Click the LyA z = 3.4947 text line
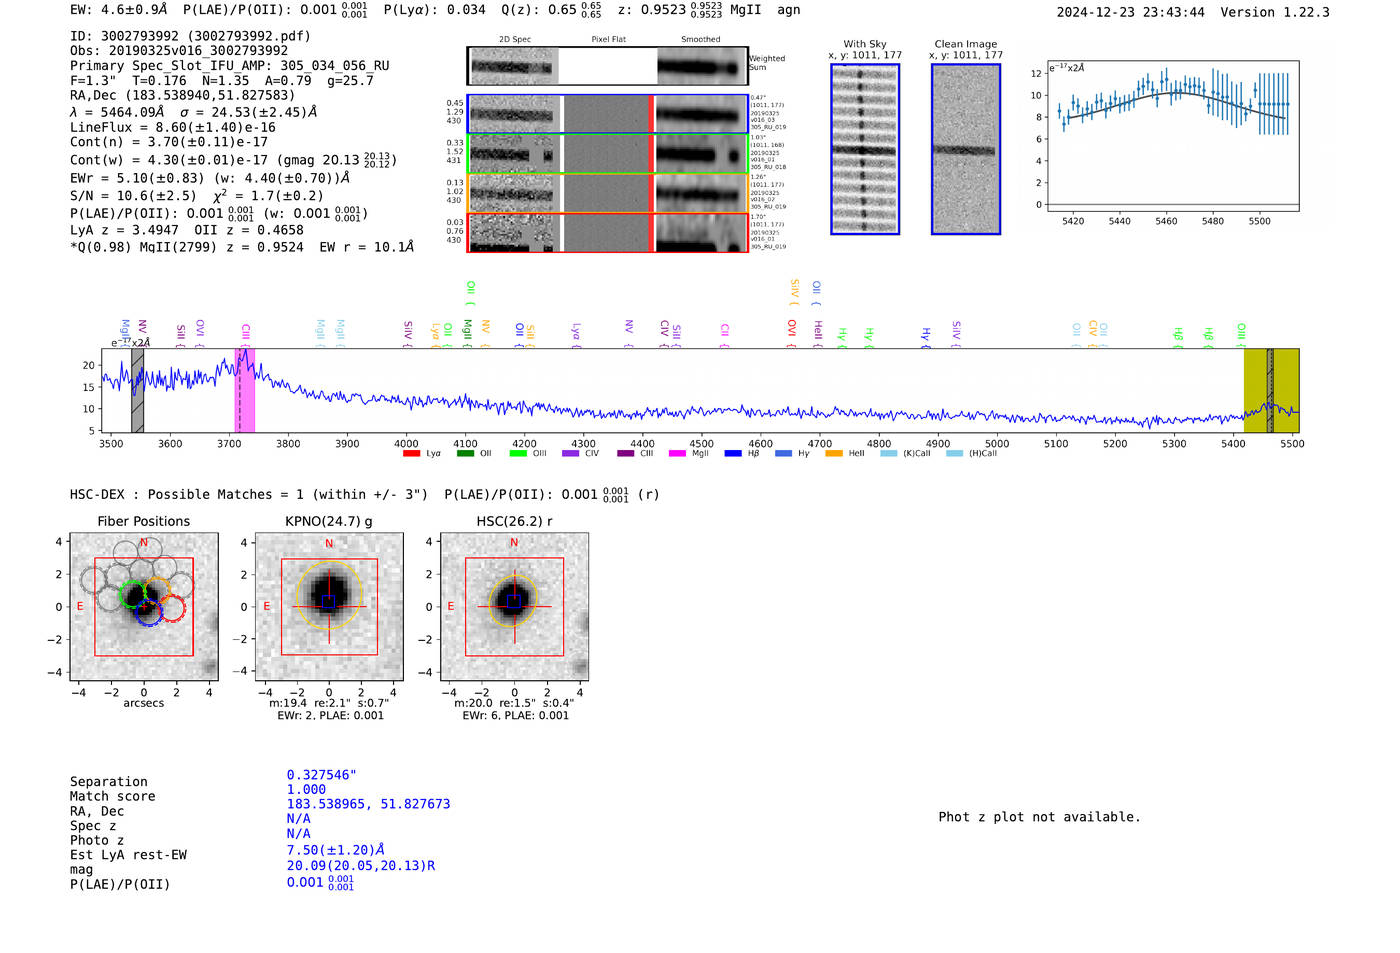 click(x=187, y=230)
